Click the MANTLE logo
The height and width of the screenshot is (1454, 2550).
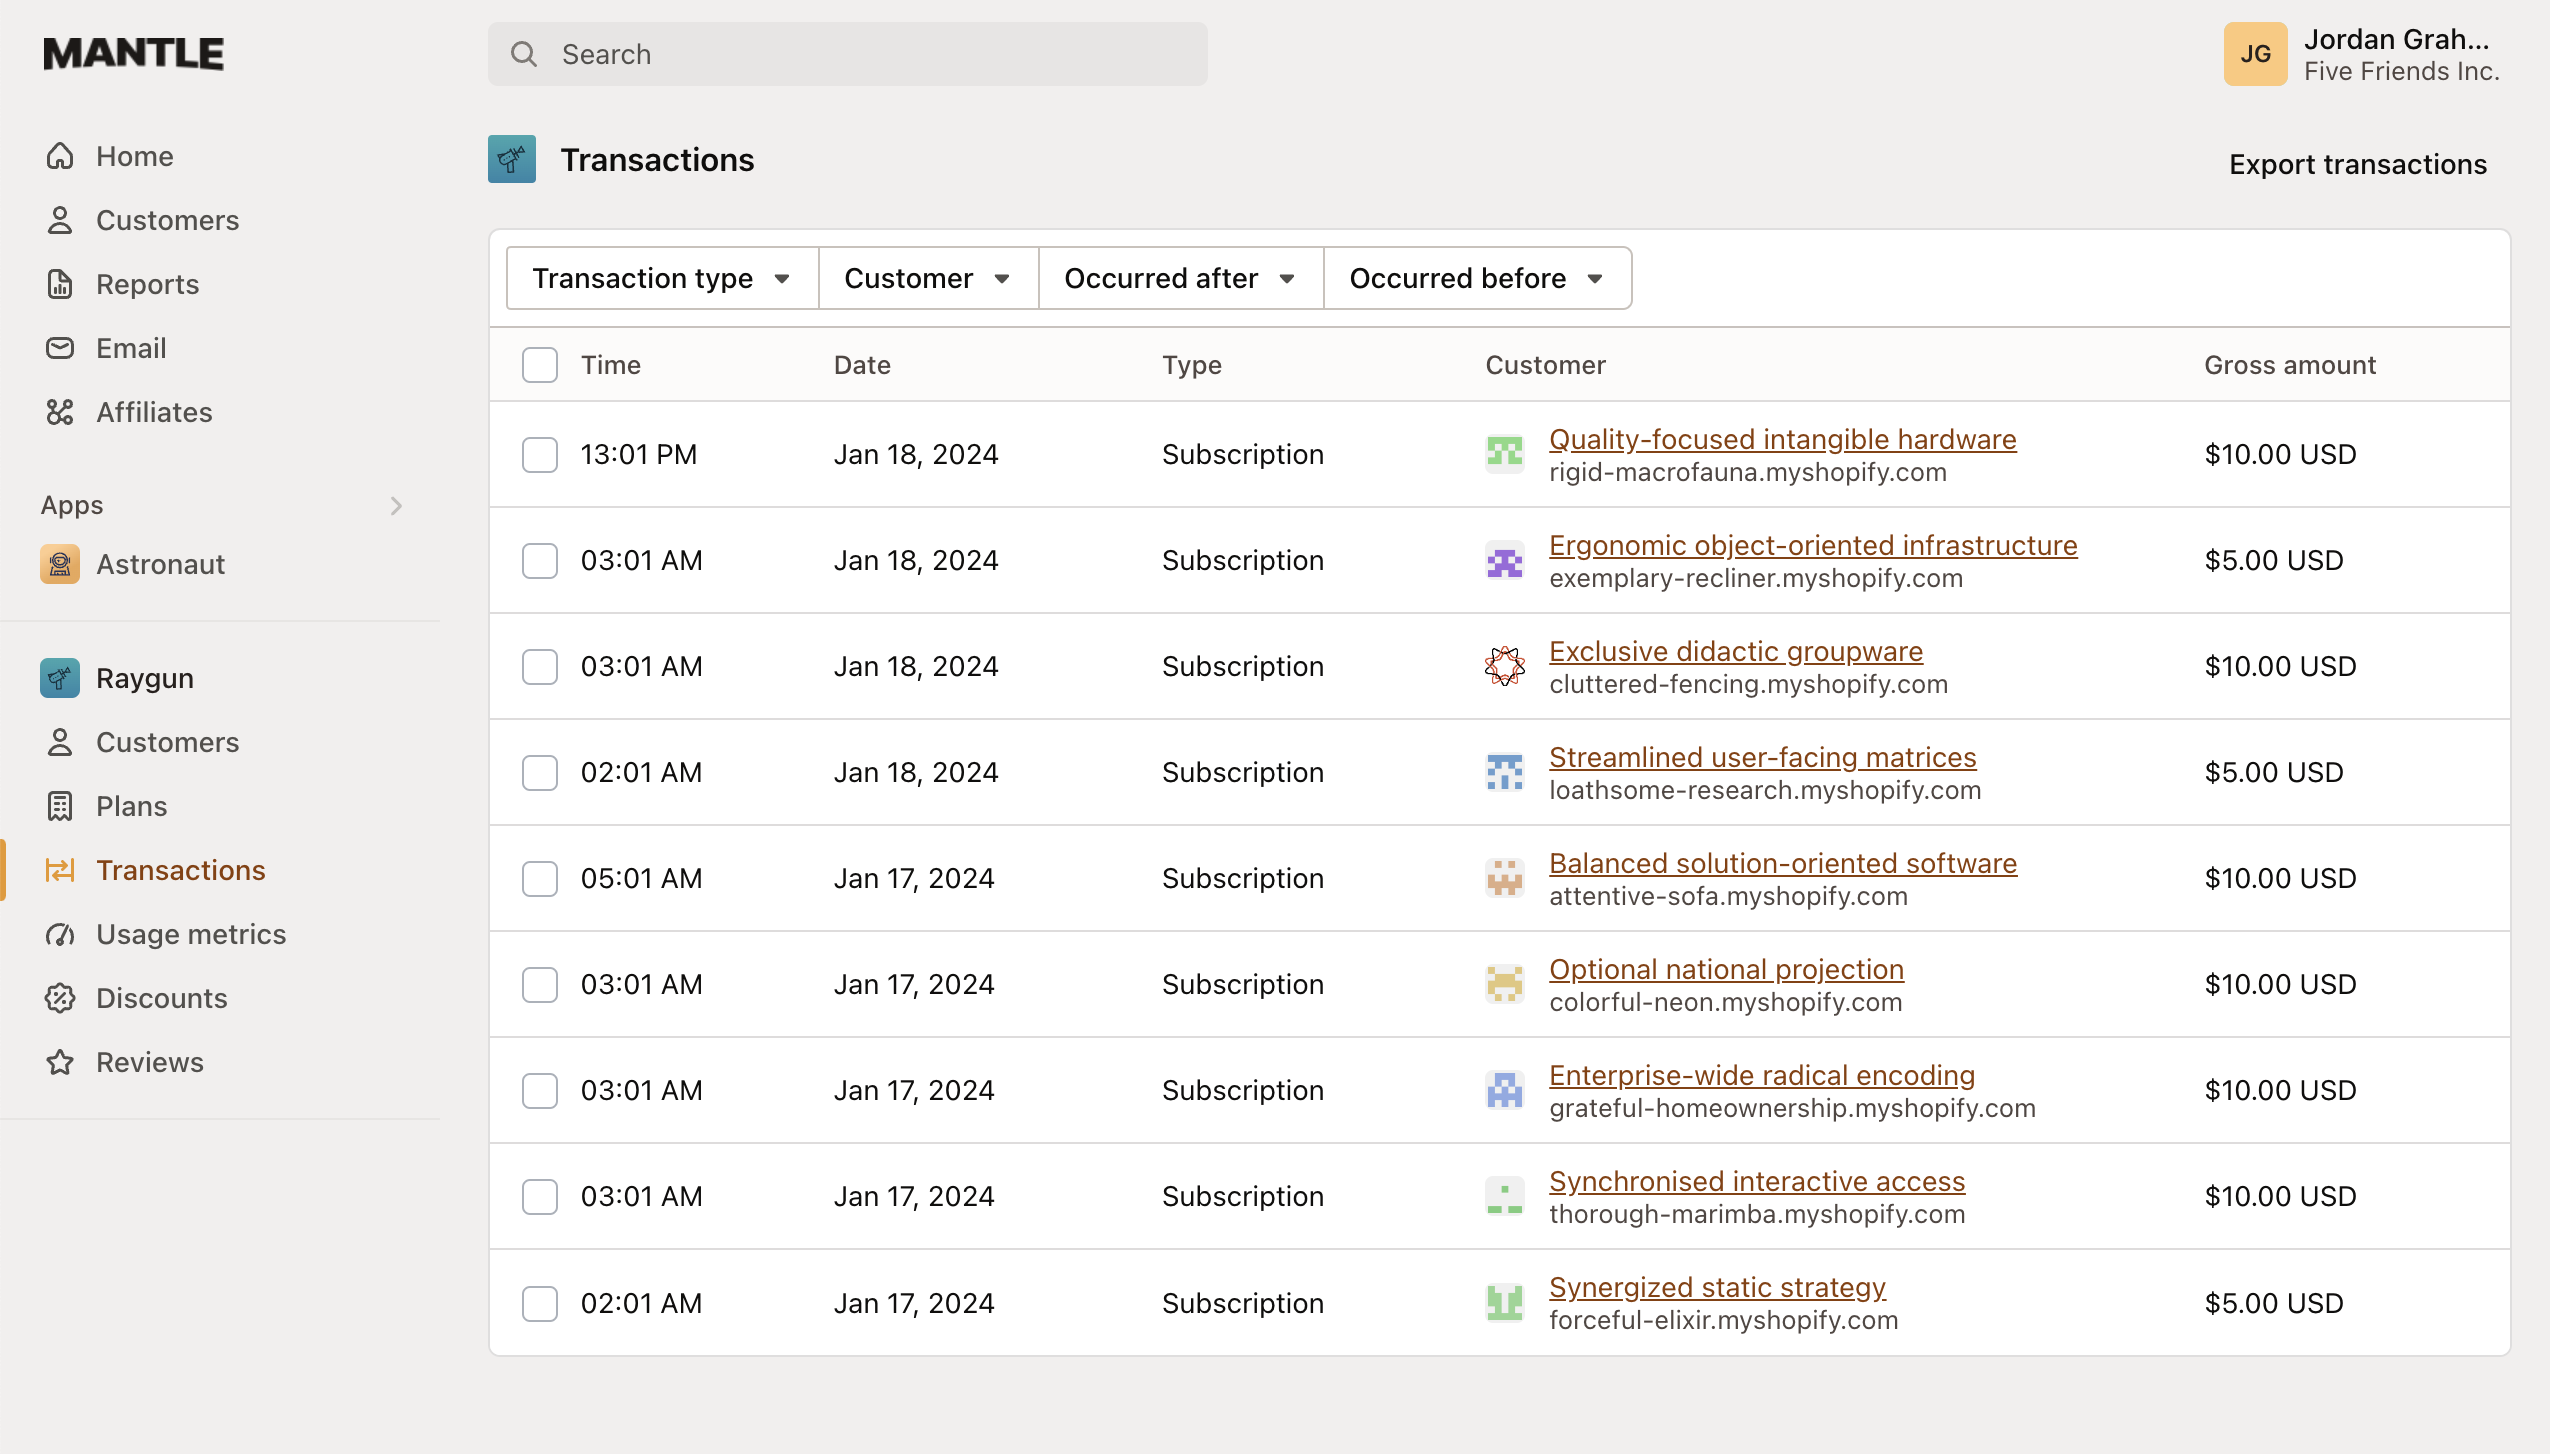click(x=133, y=54)
